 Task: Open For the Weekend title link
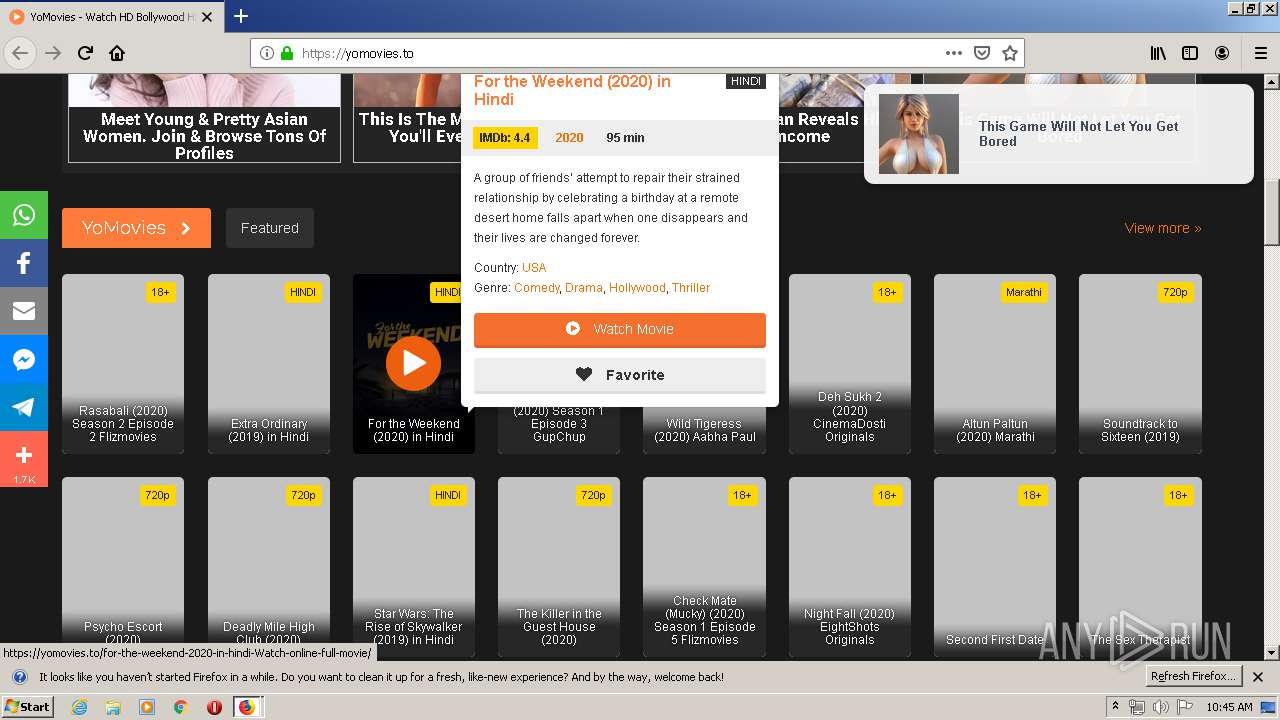[572, 90]
